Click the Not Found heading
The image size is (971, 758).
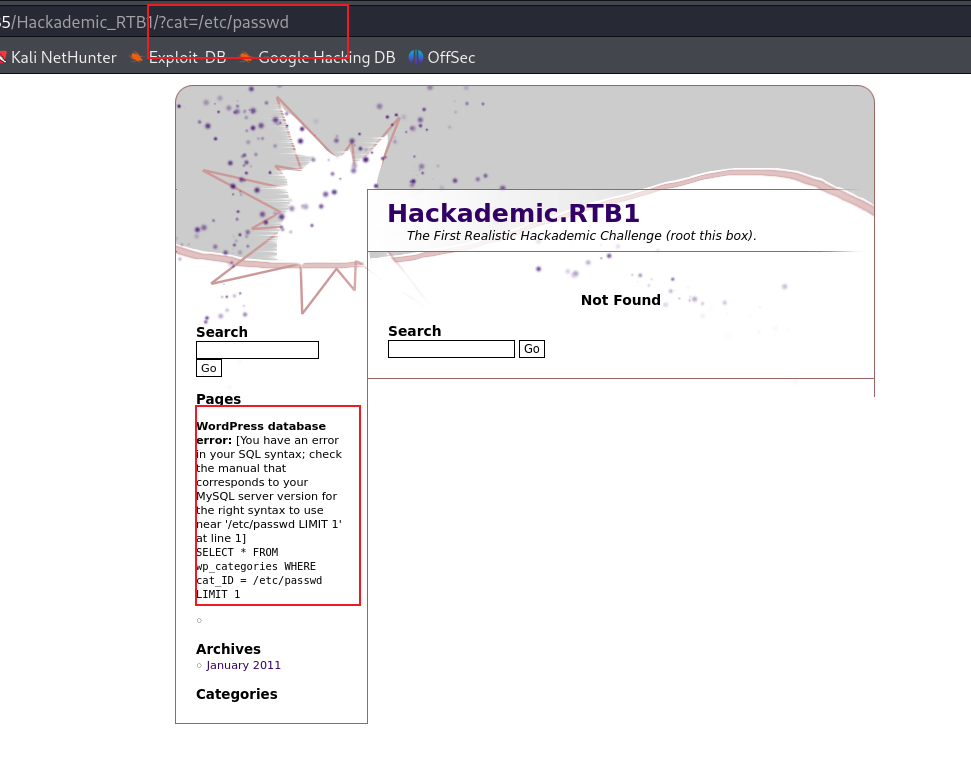pos(620,299)
